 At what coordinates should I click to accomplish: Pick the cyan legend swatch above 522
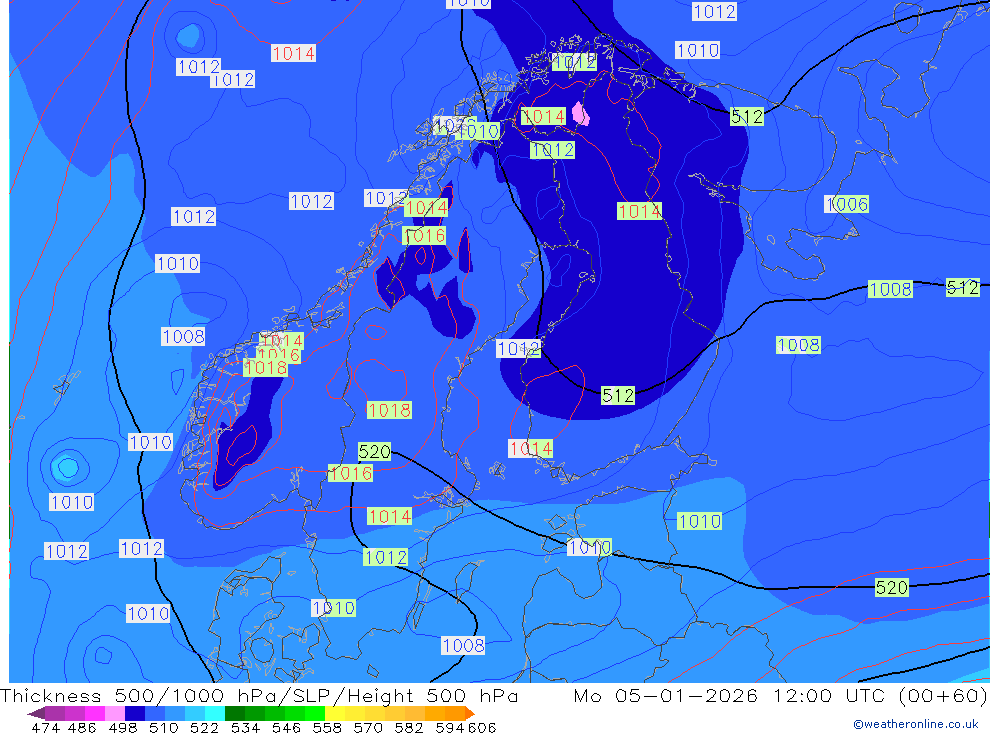coord(215,713)
